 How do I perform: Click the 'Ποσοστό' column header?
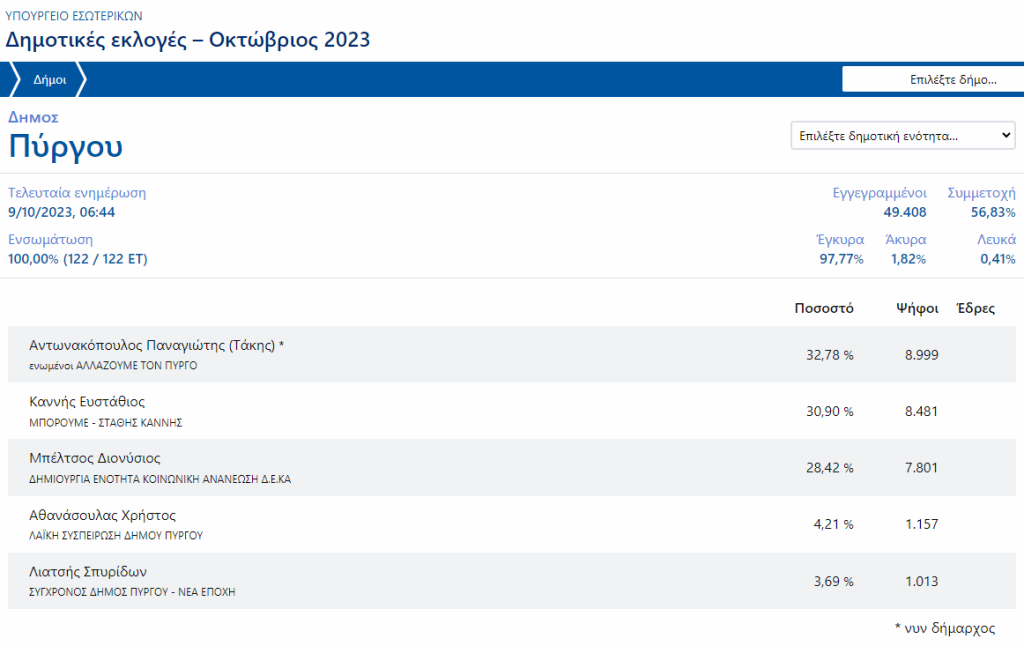tap(823, 308)
